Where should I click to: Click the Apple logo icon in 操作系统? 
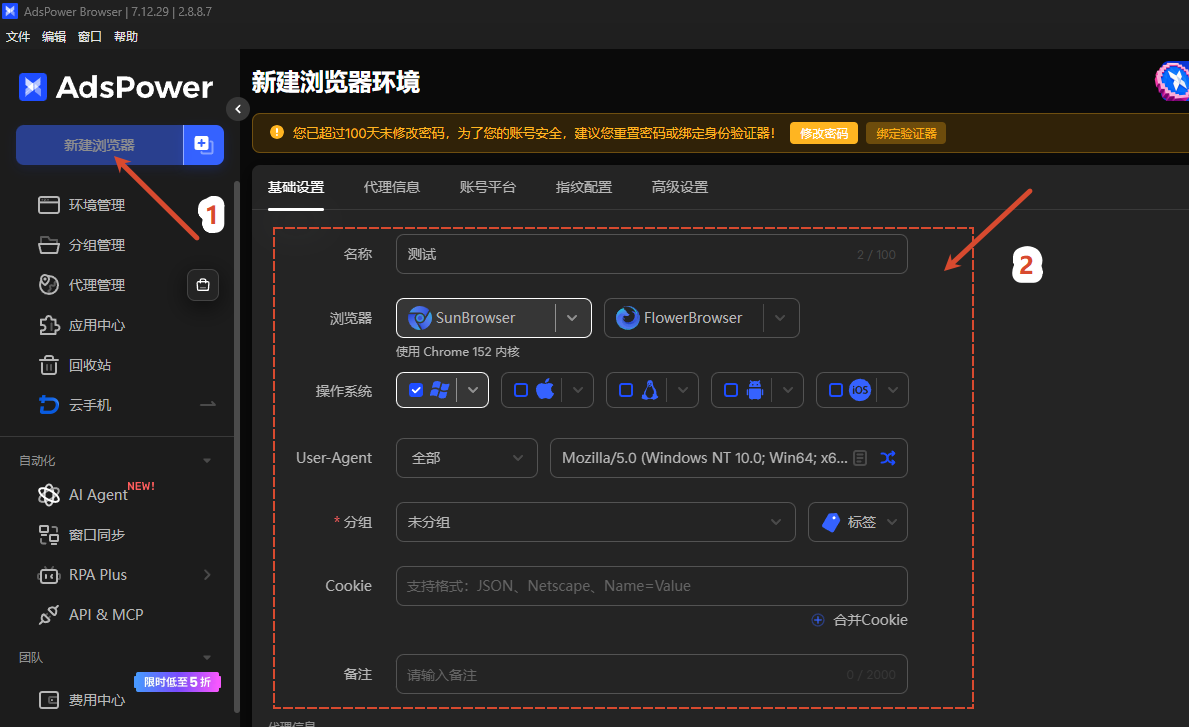click(x=545, y=390)
